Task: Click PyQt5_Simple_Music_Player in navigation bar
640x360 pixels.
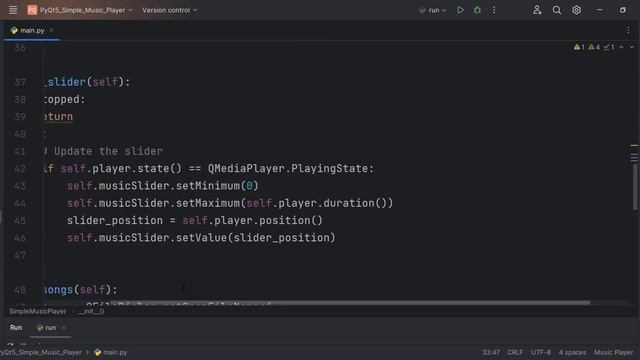Action: tap(41, 352)
